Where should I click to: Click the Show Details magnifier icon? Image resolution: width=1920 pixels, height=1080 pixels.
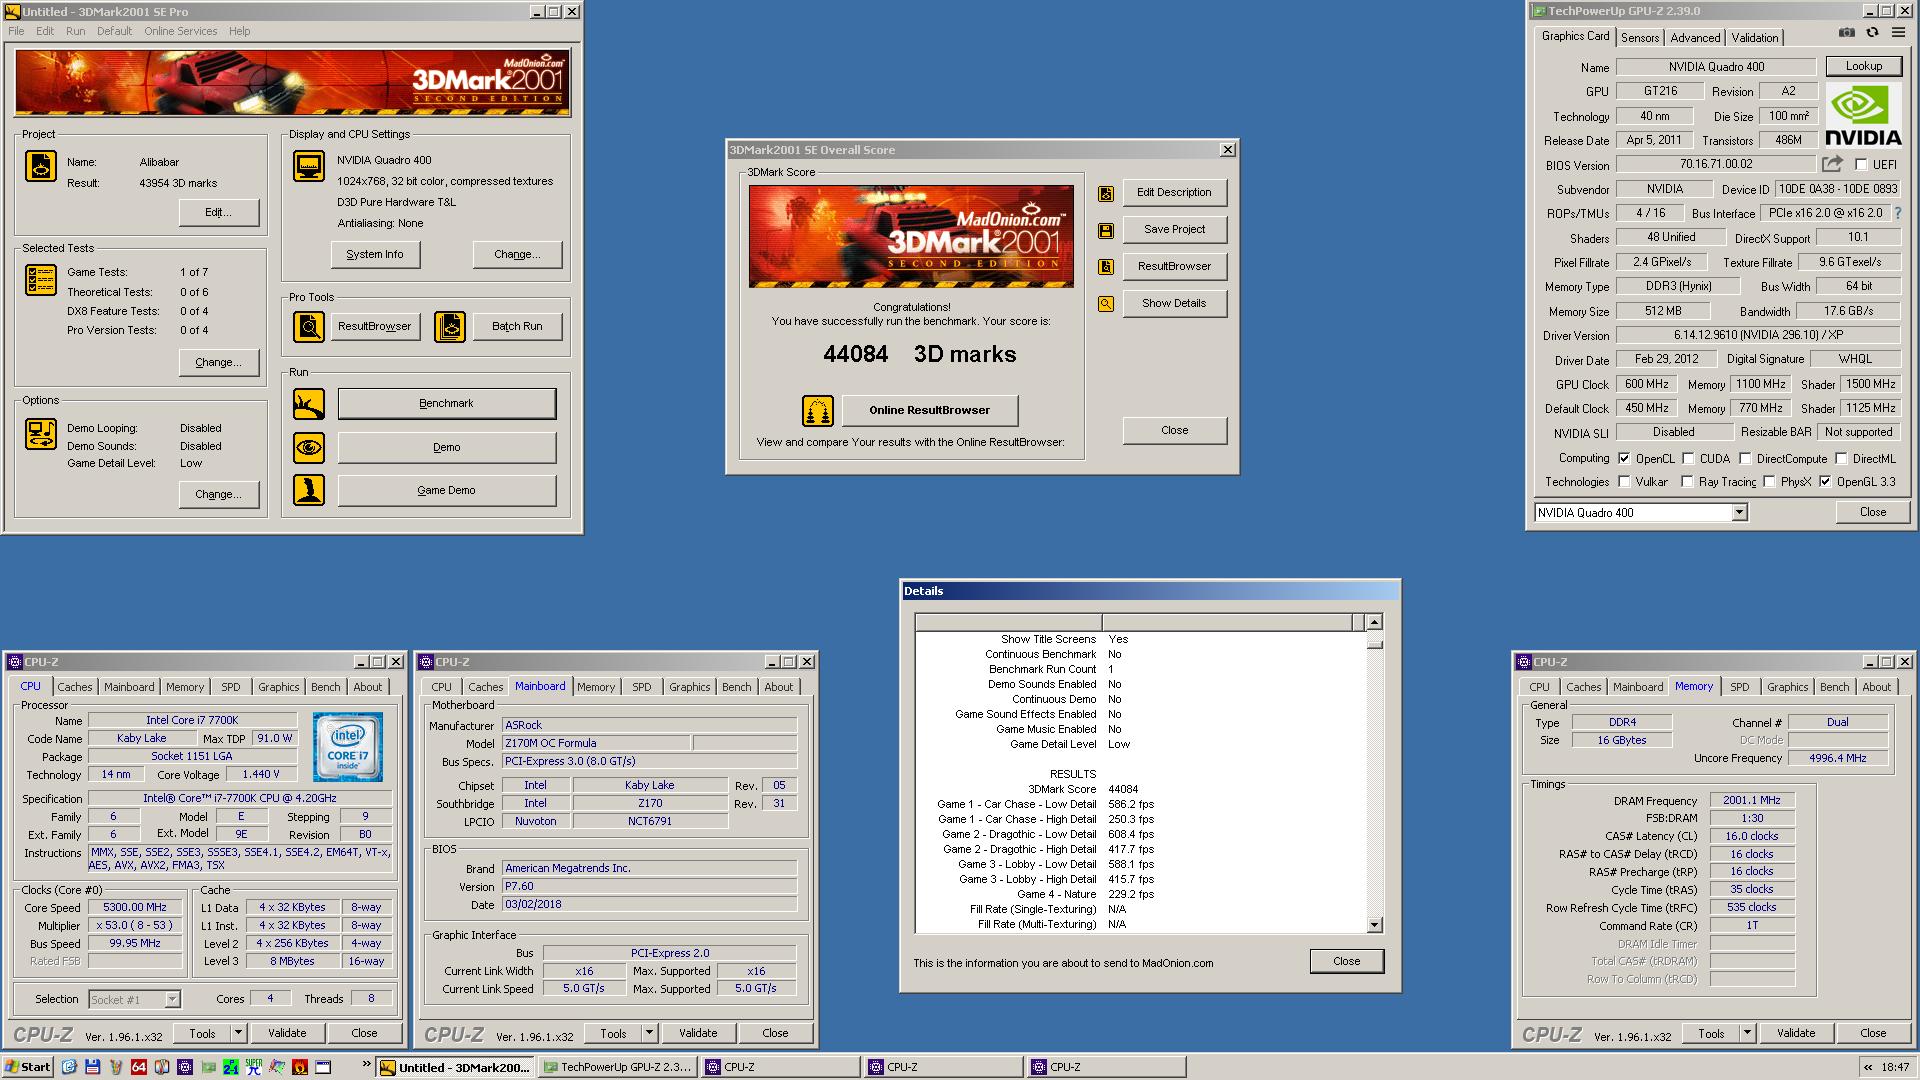tap(1106, 304)
